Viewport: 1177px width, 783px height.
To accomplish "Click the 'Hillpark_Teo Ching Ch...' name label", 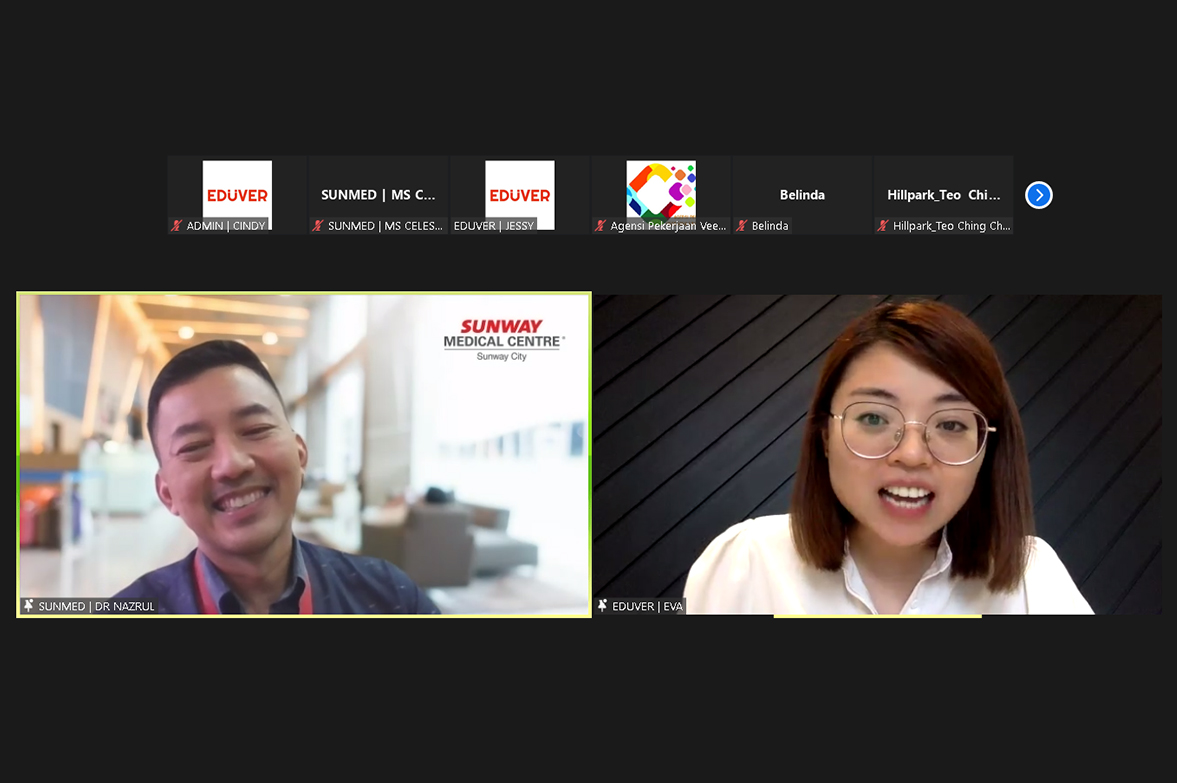I will coord(951,225).
